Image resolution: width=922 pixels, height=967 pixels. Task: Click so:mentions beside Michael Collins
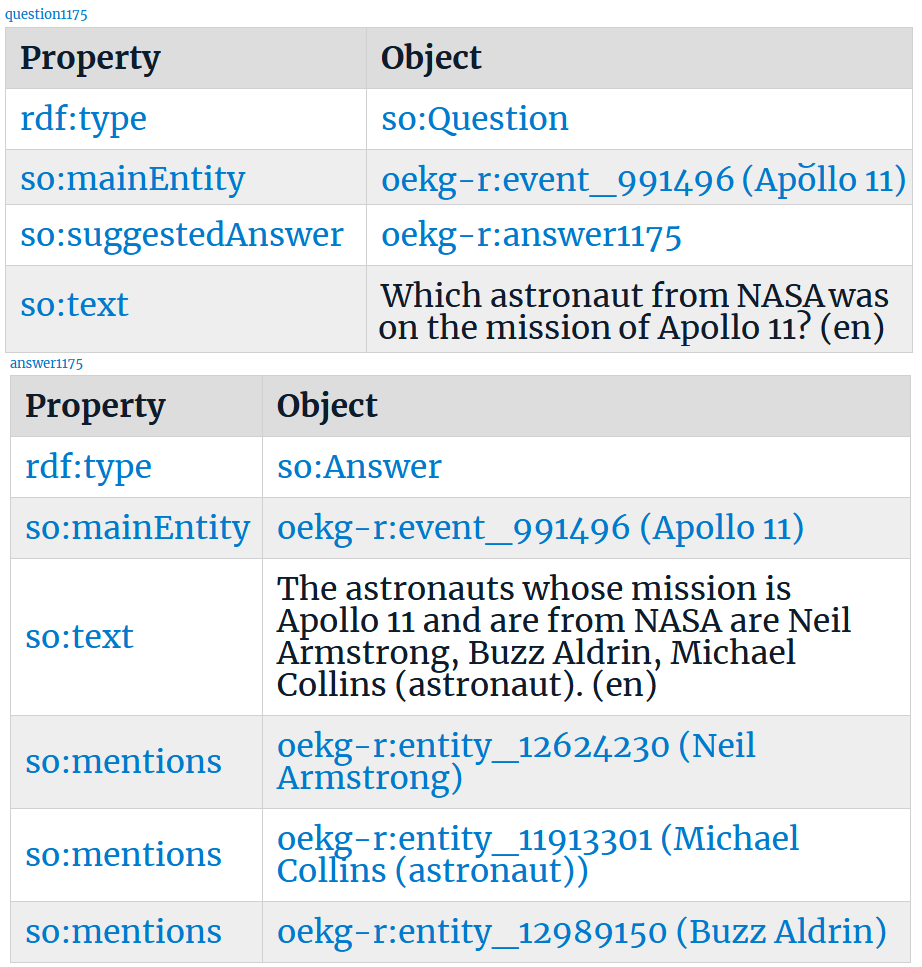tap(123, 855)
